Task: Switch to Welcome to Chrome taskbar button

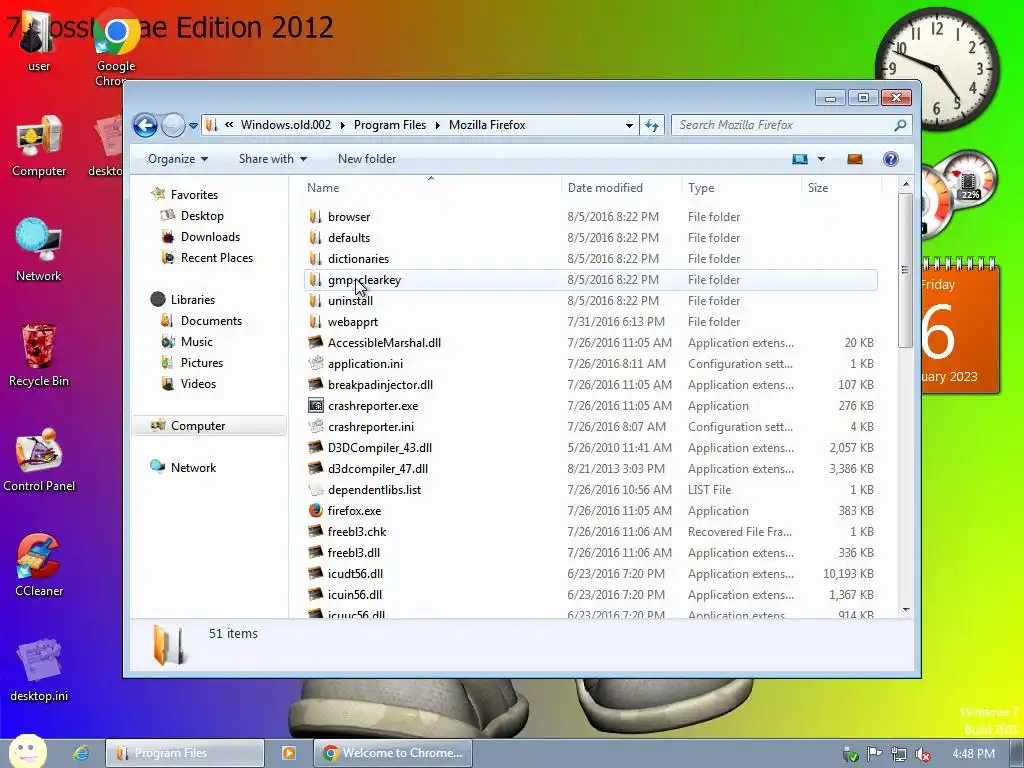Action: pyautogui.click(x=392, y=753)
